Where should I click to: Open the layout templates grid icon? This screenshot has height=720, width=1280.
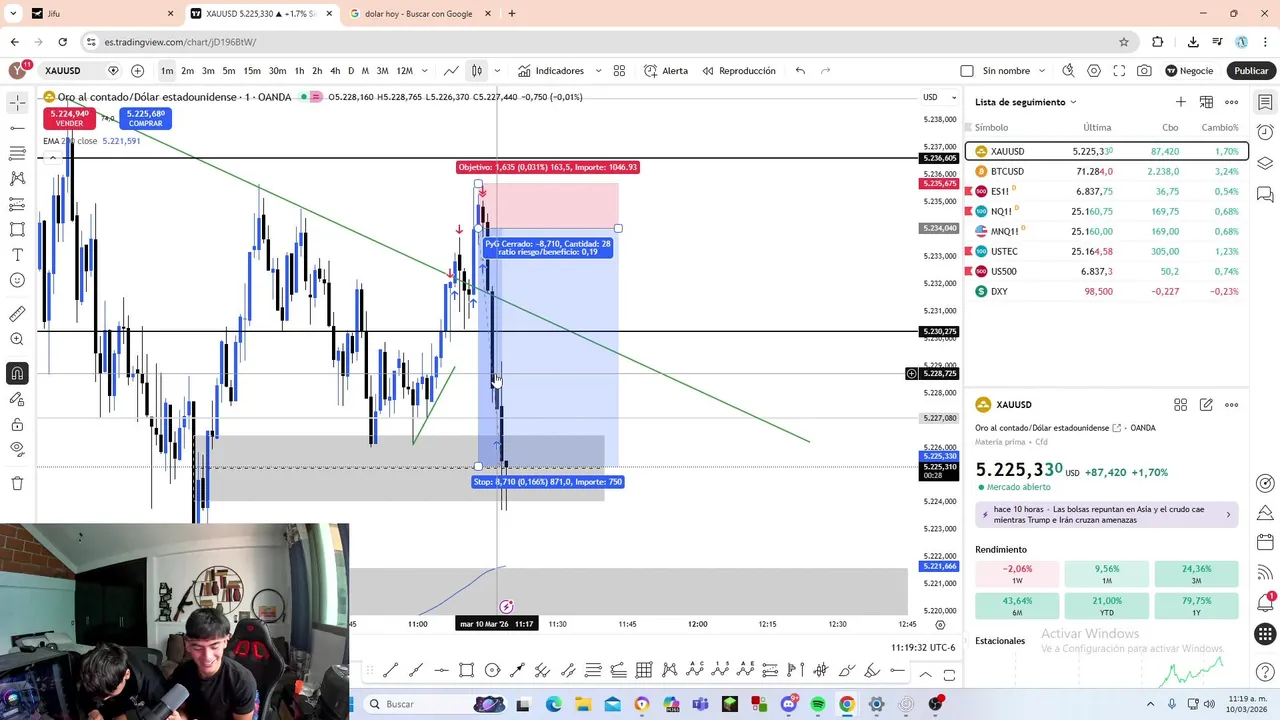[619, 71]
